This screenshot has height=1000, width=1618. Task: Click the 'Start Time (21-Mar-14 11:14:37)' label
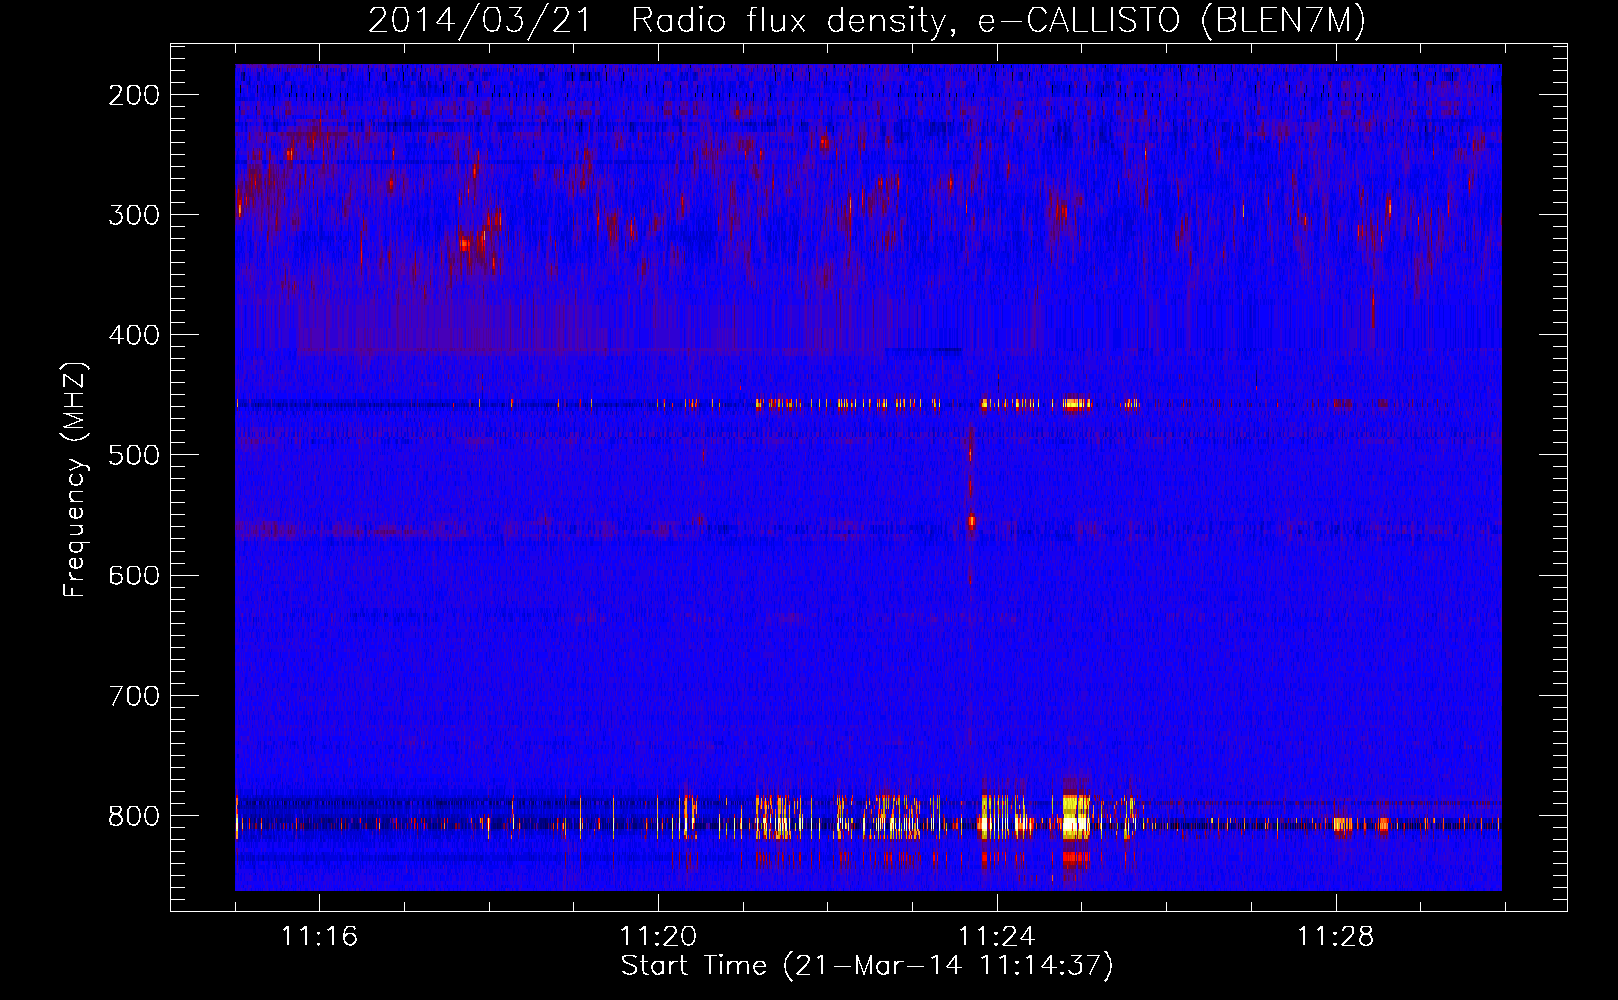coord(867,966)
